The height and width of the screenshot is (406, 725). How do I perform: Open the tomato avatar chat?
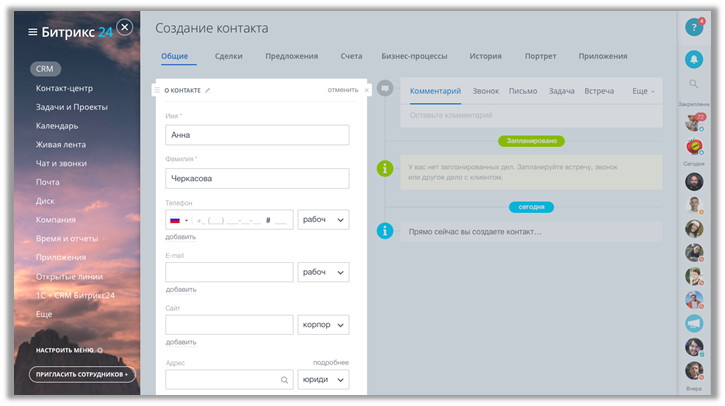[694, 147]
